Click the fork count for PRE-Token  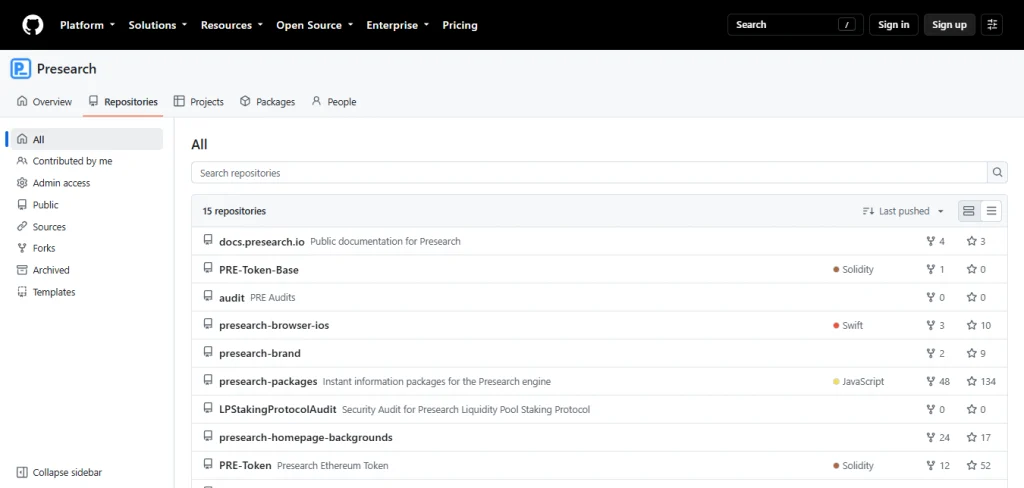click(938, 466)
